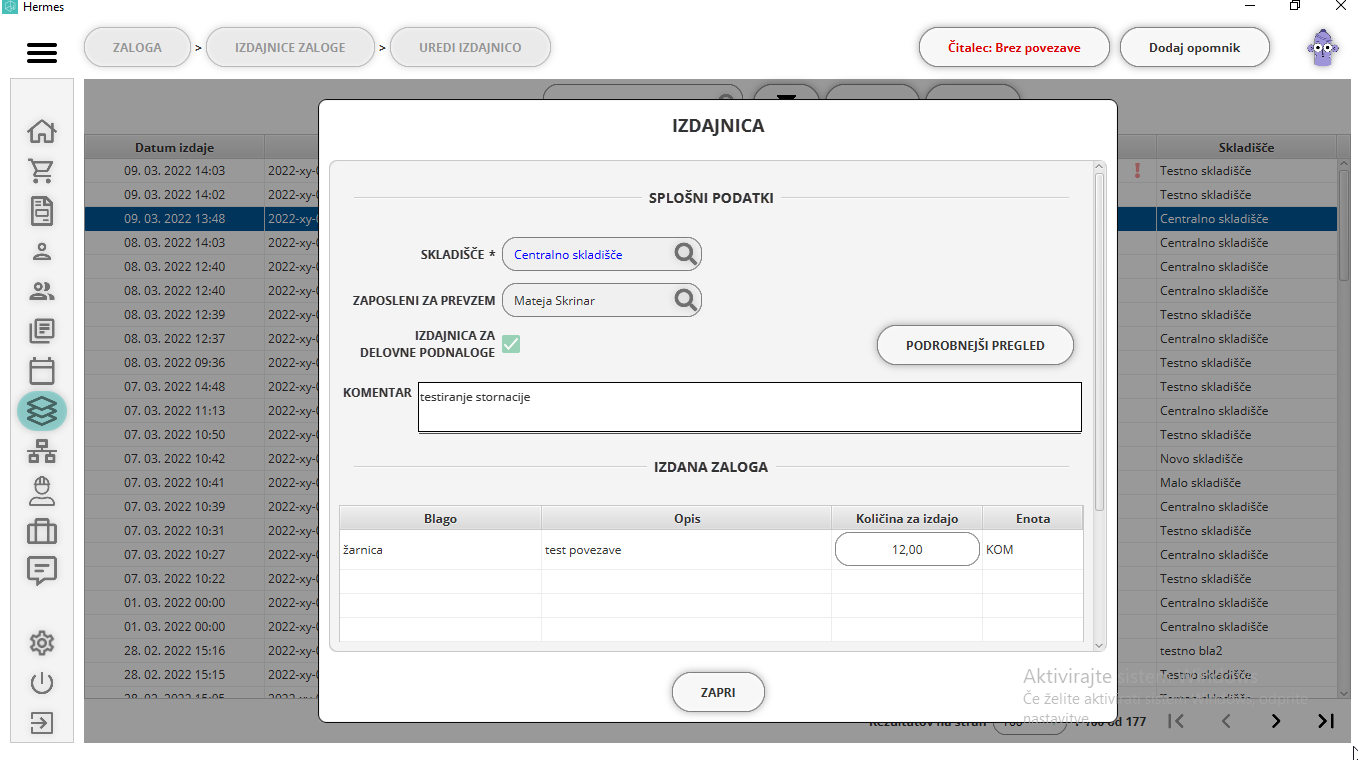
Task: Click Količina za izdajo column header
Action: point(907,518)
